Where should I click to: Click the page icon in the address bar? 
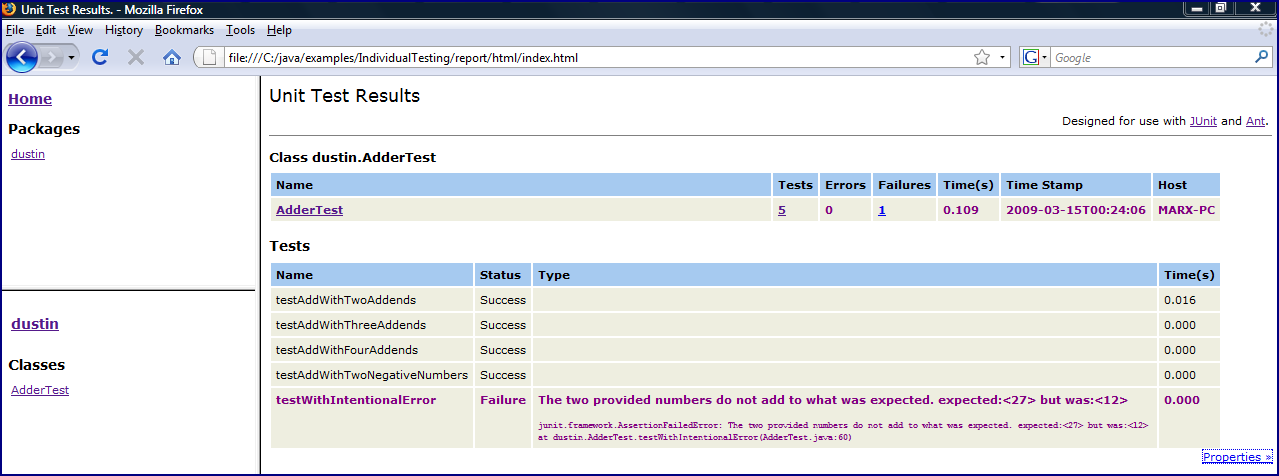point(210,58)
